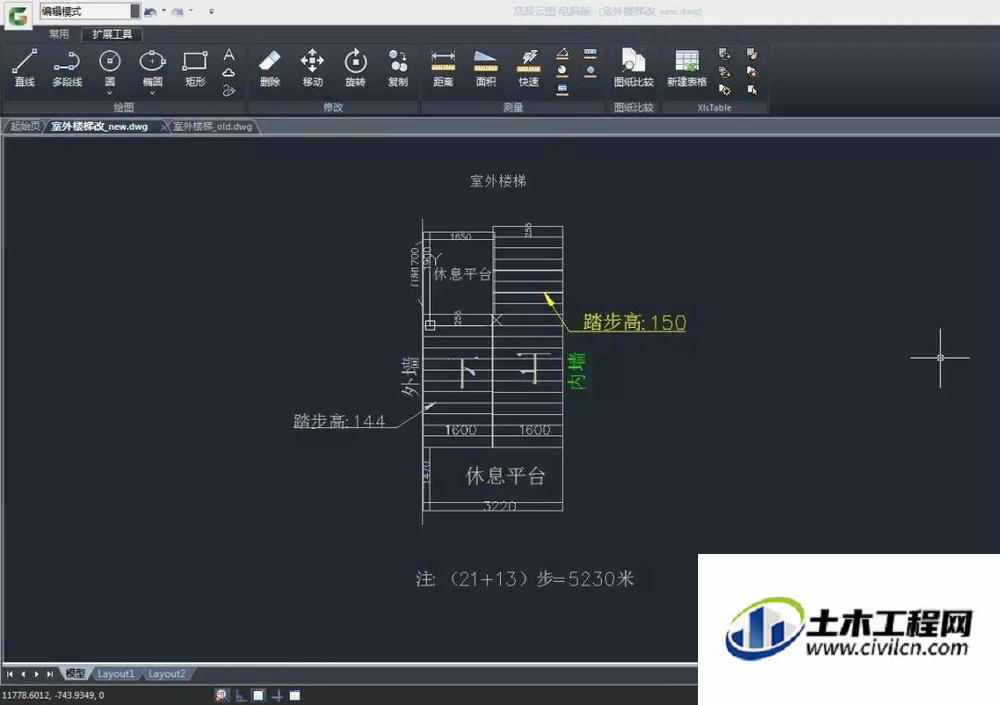The width and height of the screenshot is (1000, 705).
Task: Expand the 椭圆 ellipse options arrow
Action: pyautogui.click(x=152, y=93)
